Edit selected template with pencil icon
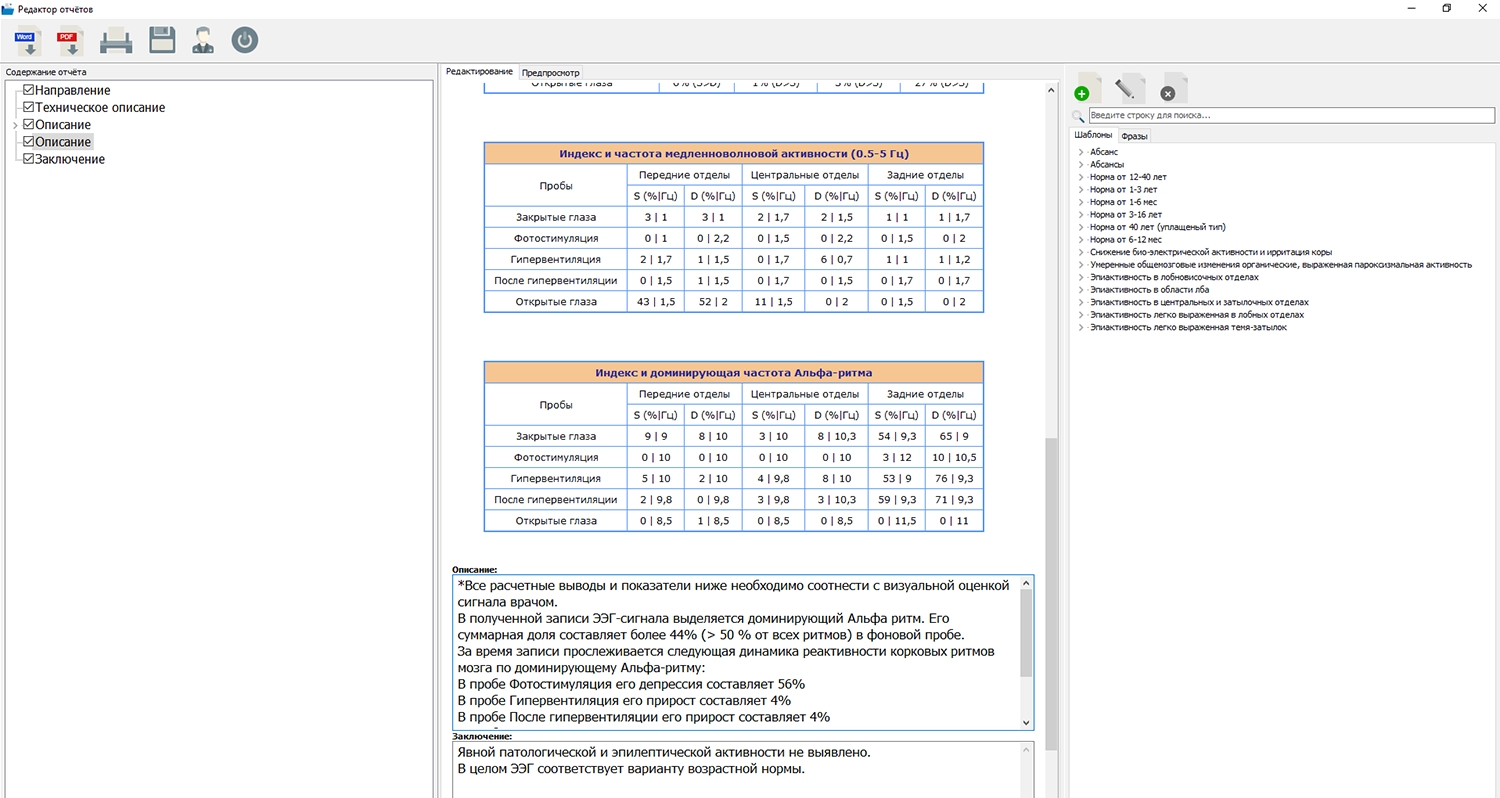 pyautogui.click(x=1129, y=88)
